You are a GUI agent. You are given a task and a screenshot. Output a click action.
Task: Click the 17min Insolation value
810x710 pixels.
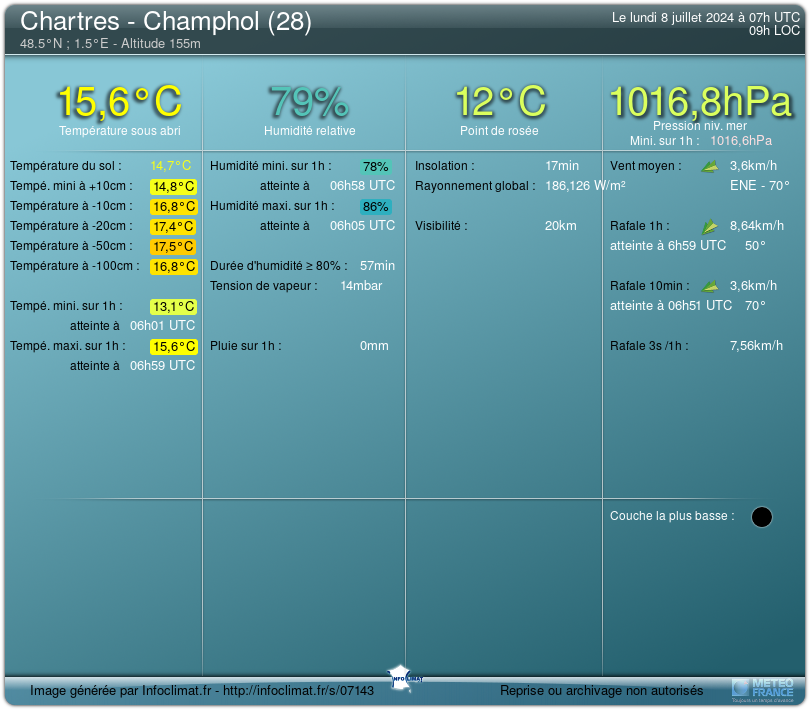562,166
